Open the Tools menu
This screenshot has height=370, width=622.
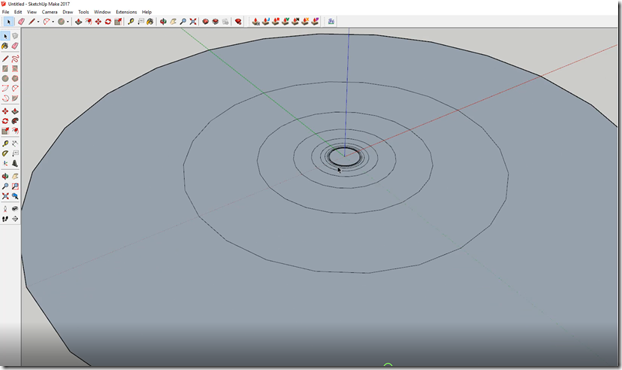pyautogui.click(x=84, y=12)
